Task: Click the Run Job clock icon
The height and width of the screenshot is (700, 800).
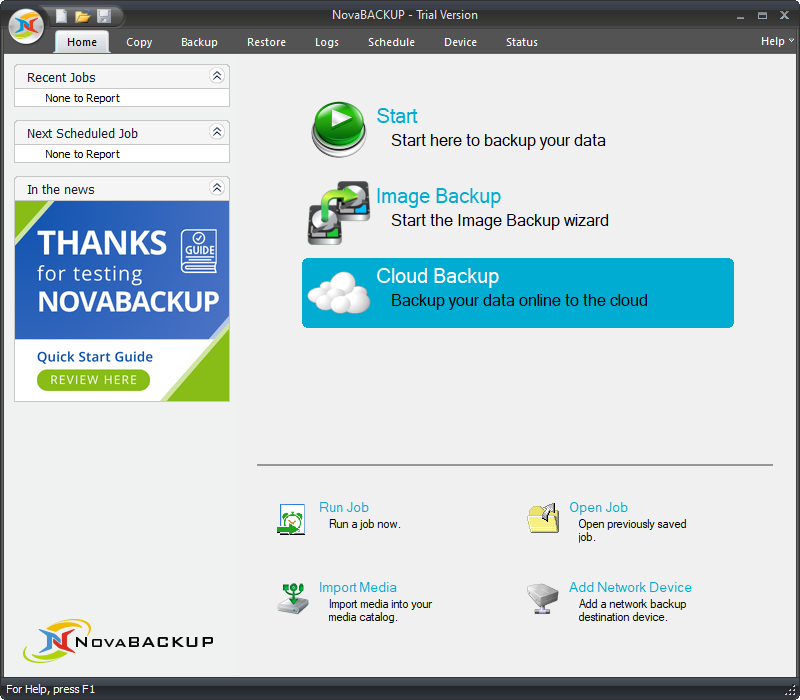Action: (291, 519)
